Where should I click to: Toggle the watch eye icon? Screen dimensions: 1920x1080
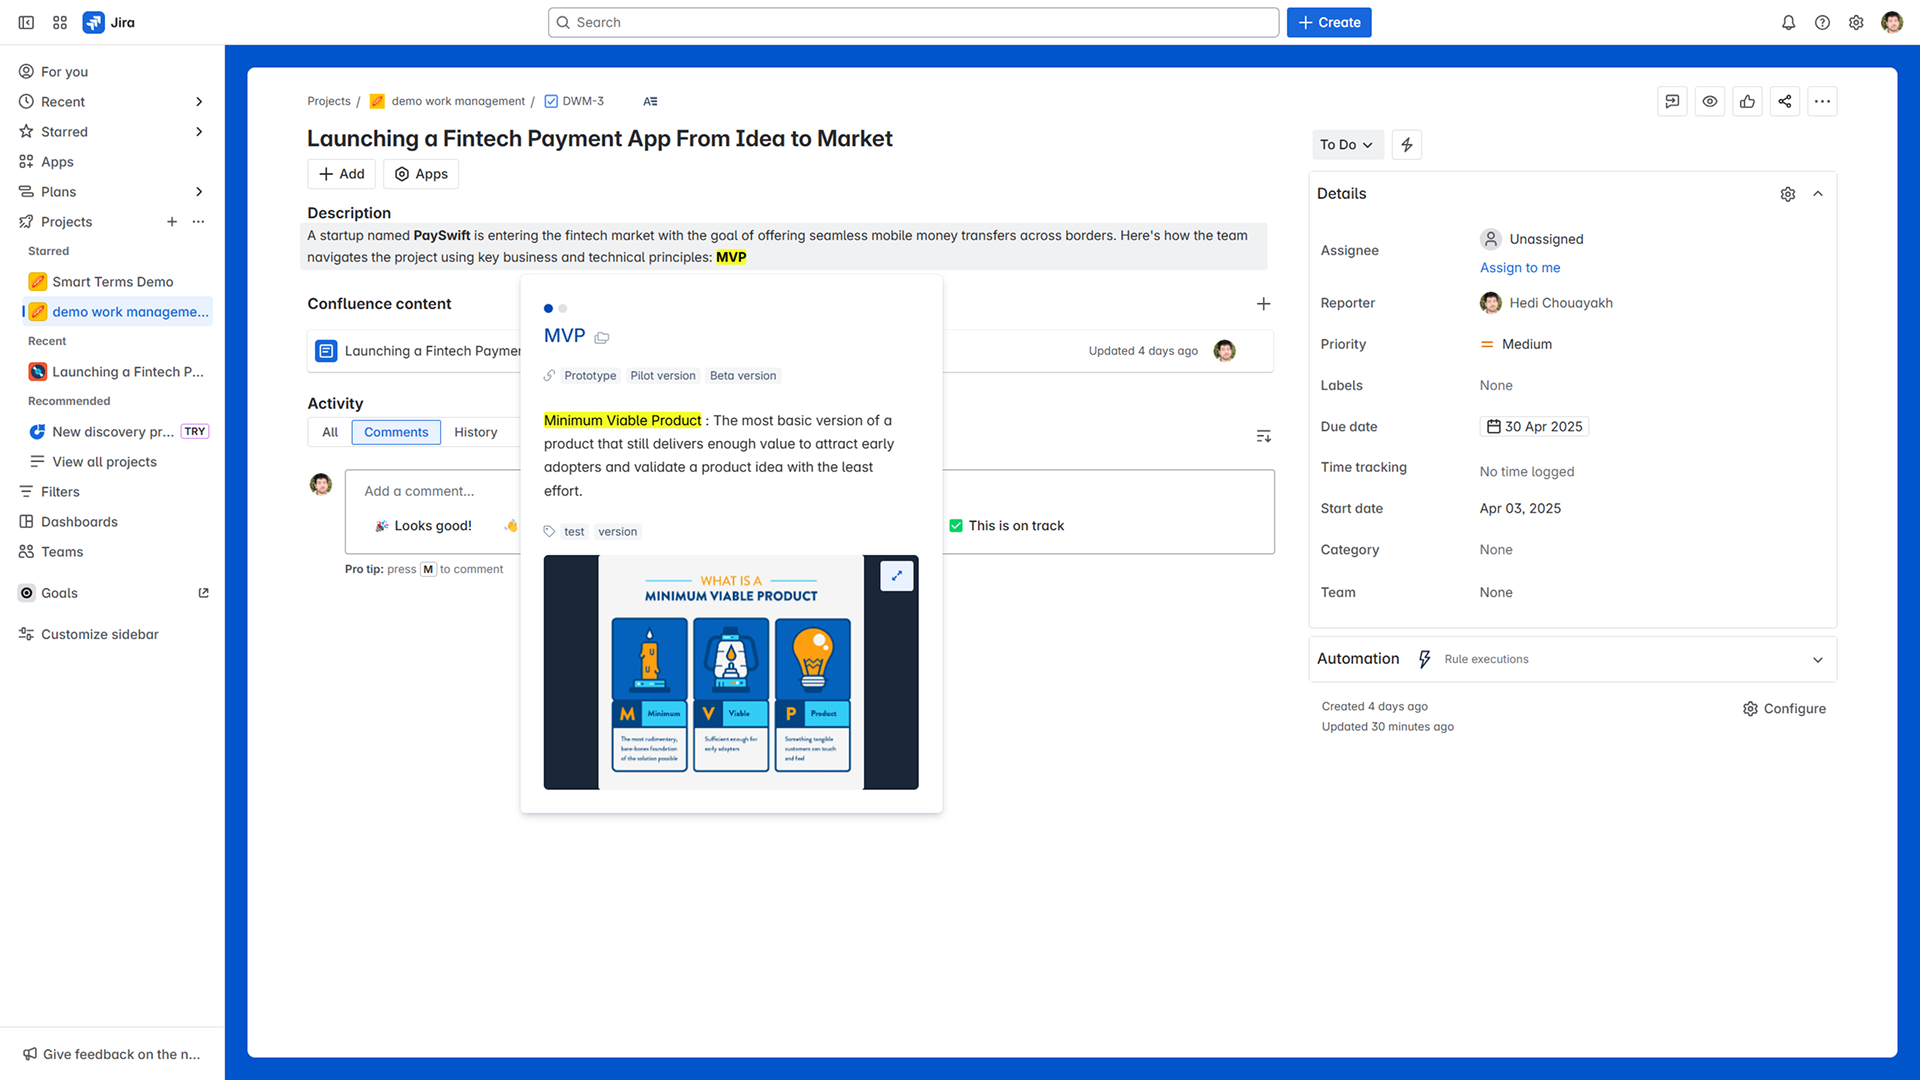click(x=1710, y=101)
